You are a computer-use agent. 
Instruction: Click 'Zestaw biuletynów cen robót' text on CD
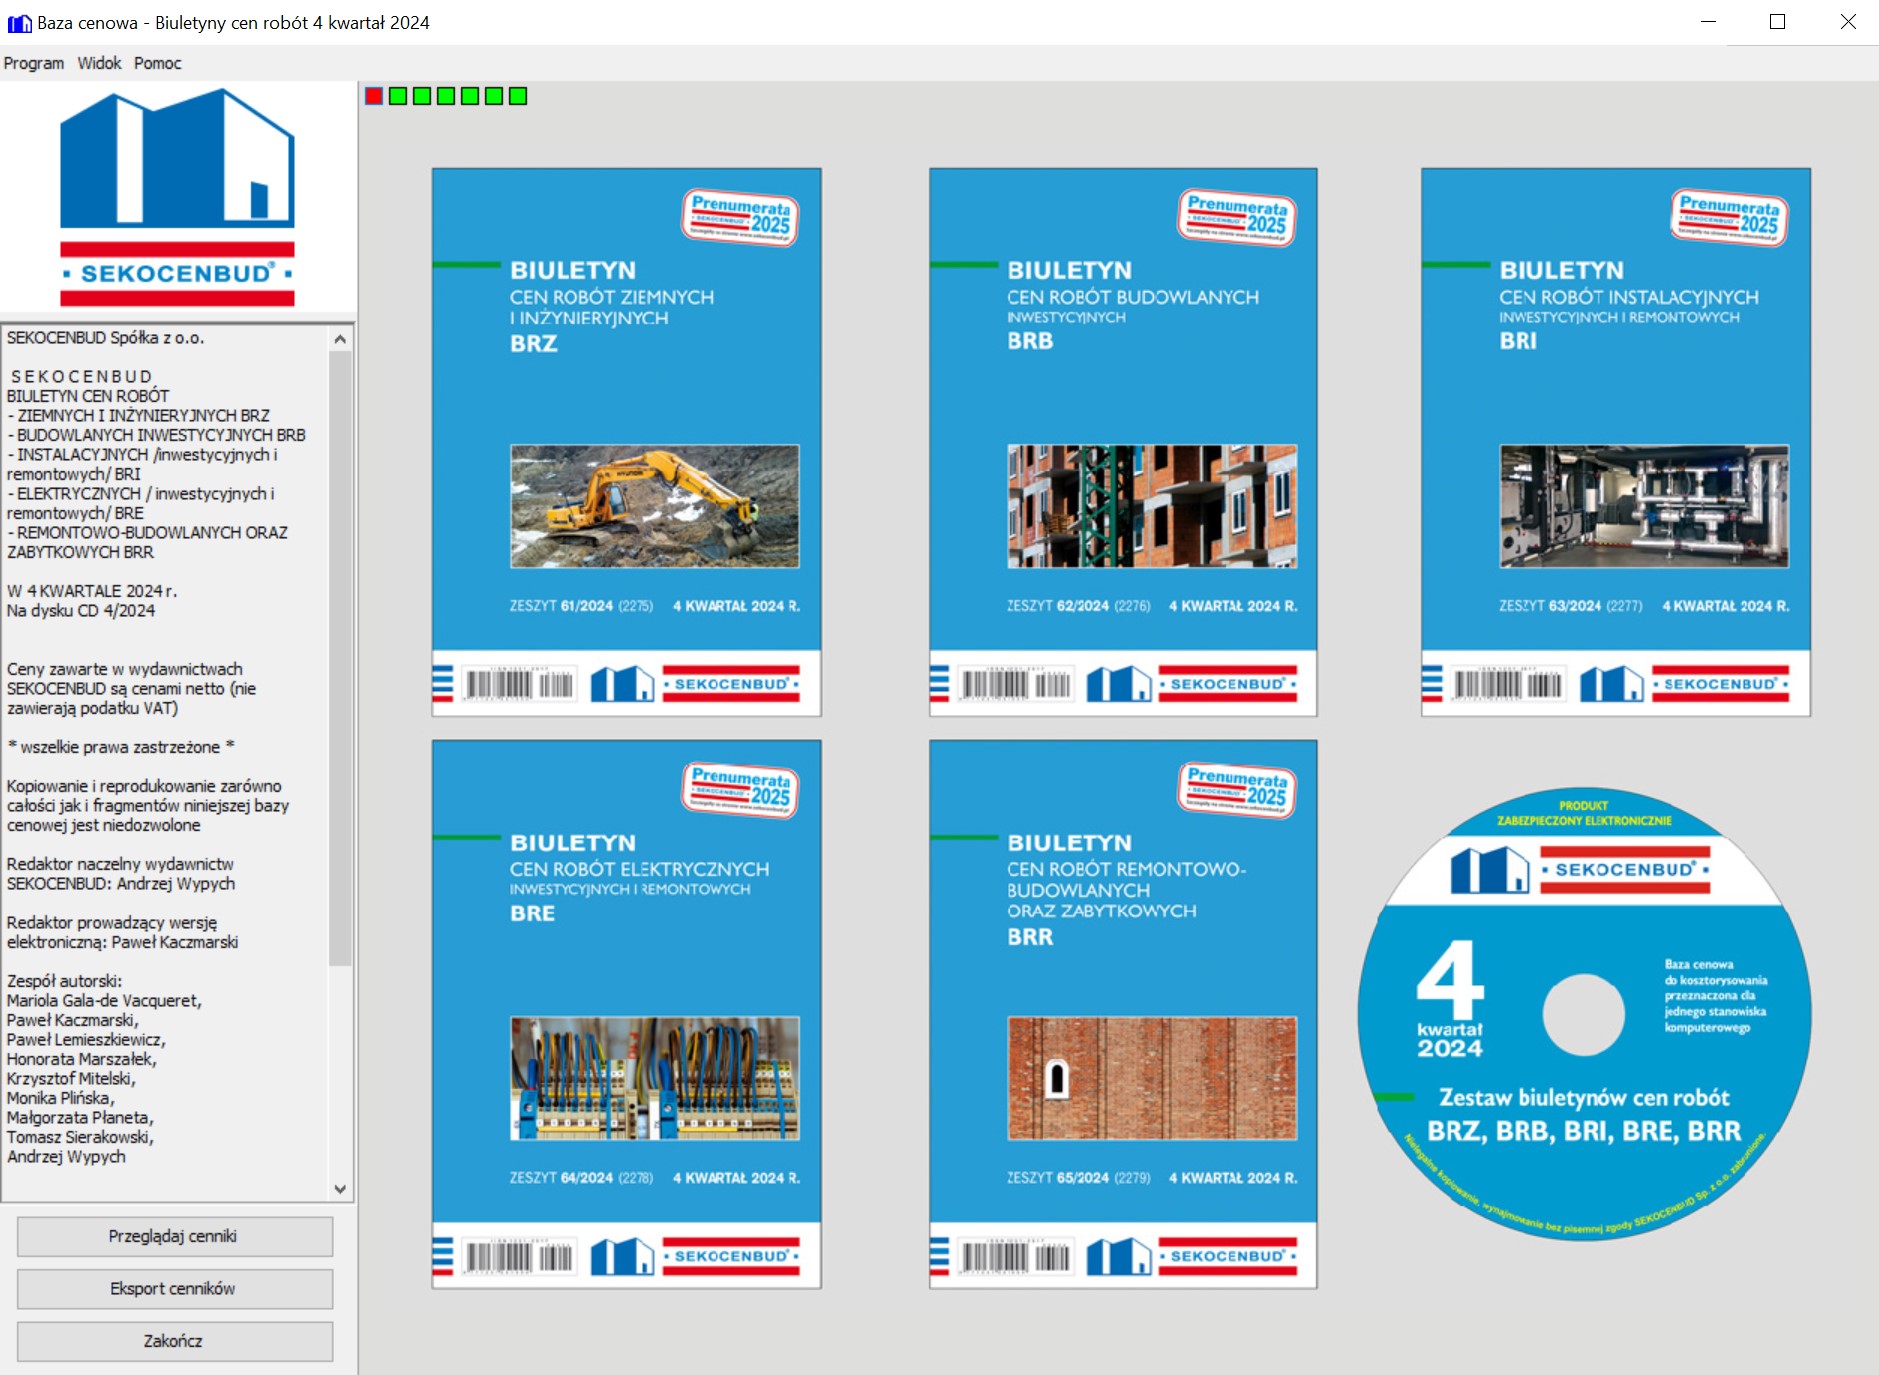1584,1098
